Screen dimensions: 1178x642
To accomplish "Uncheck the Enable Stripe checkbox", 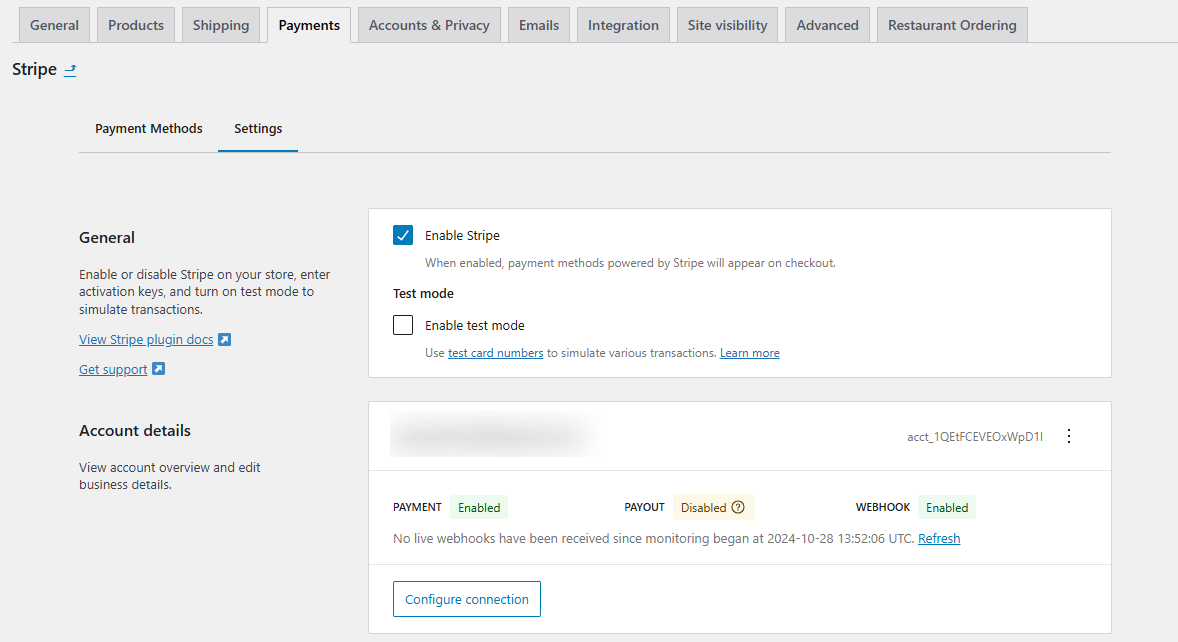I will pyautogui.click(x=403, y=235).
